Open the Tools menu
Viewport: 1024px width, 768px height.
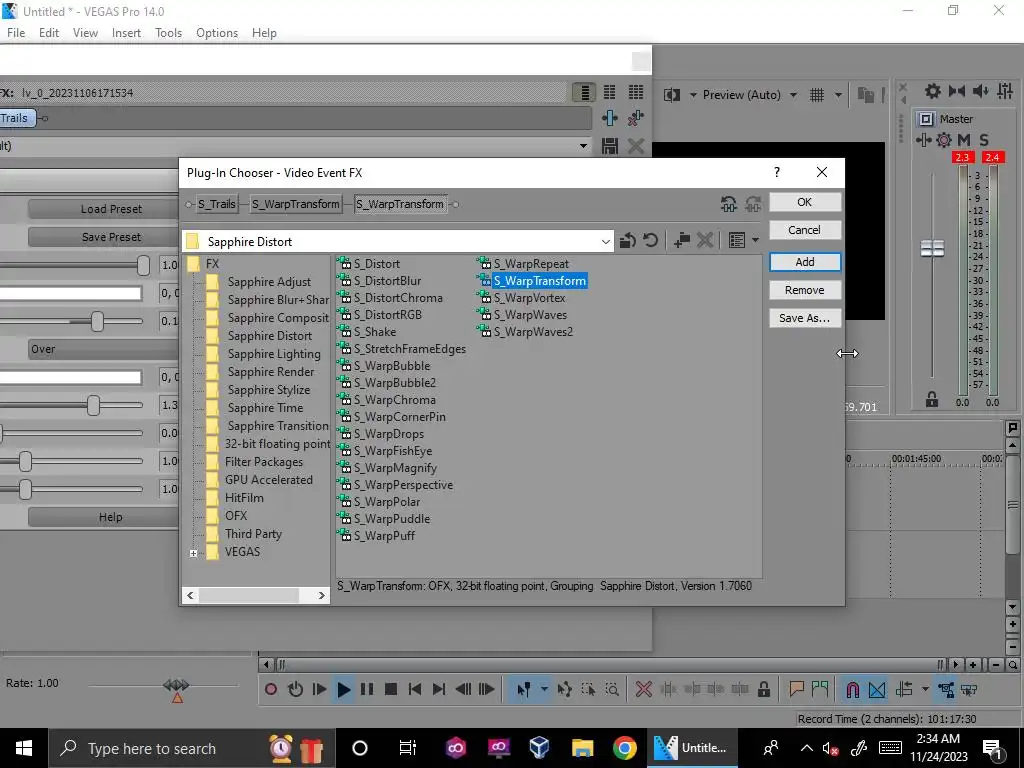[x=168, y=33]
